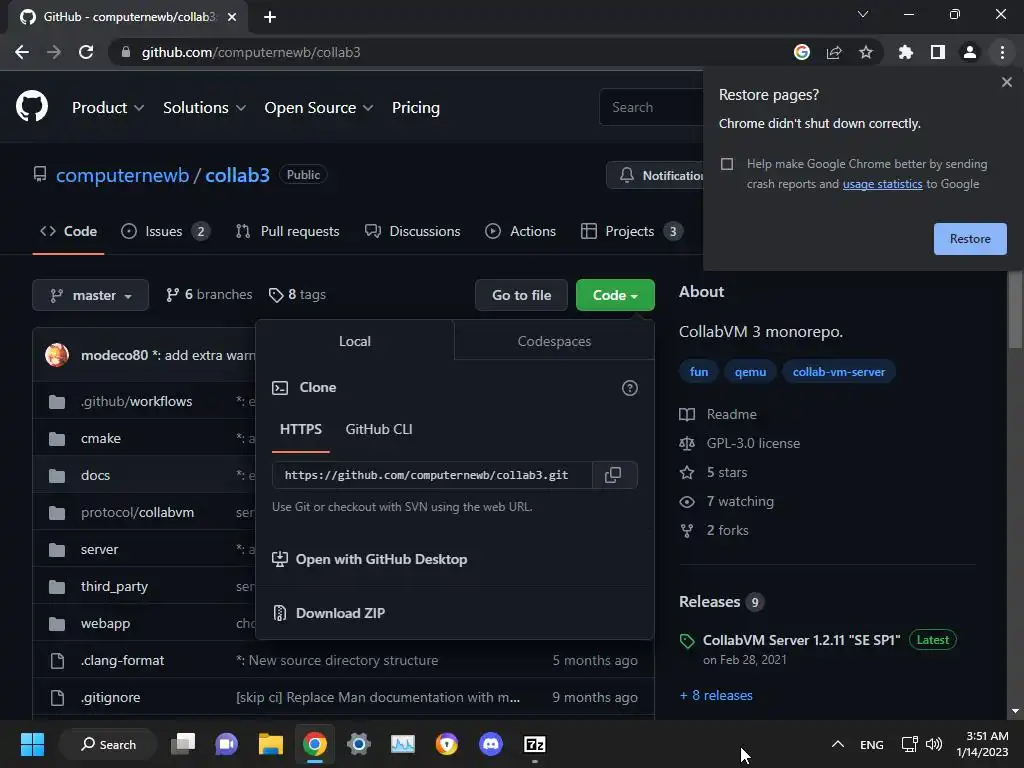This screenshot has height=768, width=1024.
Task: Close the Restore pages popup
Action: click(x=1006, y=82)
